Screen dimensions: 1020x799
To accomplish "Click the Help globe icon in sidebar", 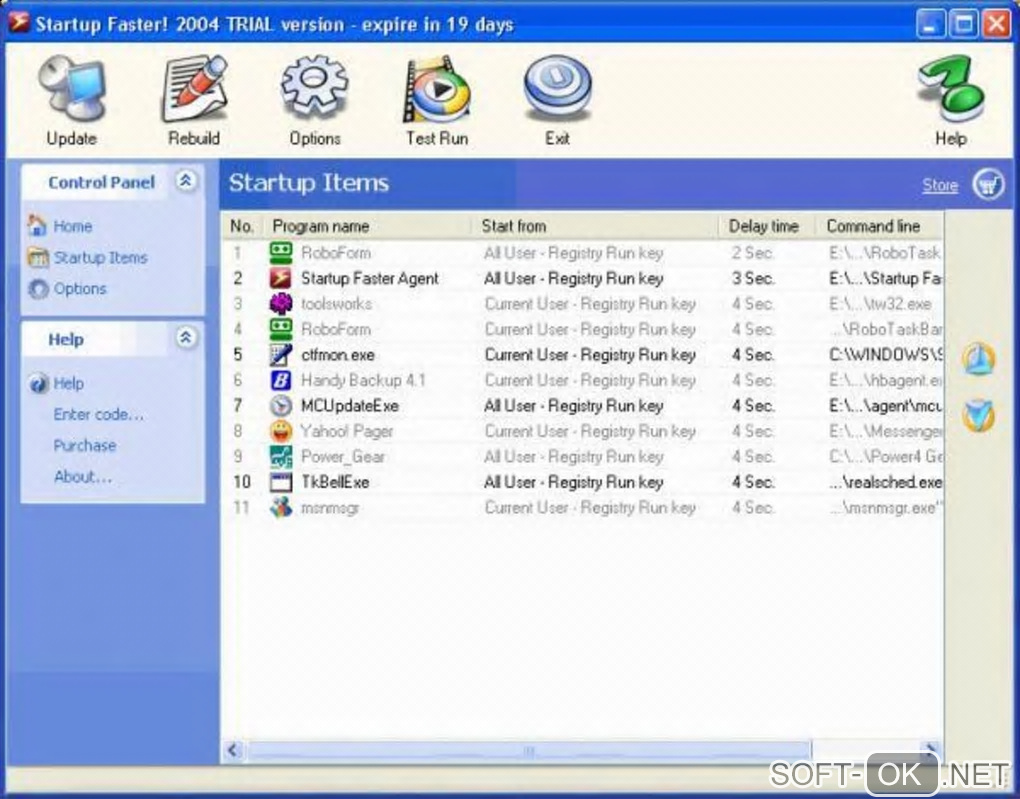I will pos(38,383).
